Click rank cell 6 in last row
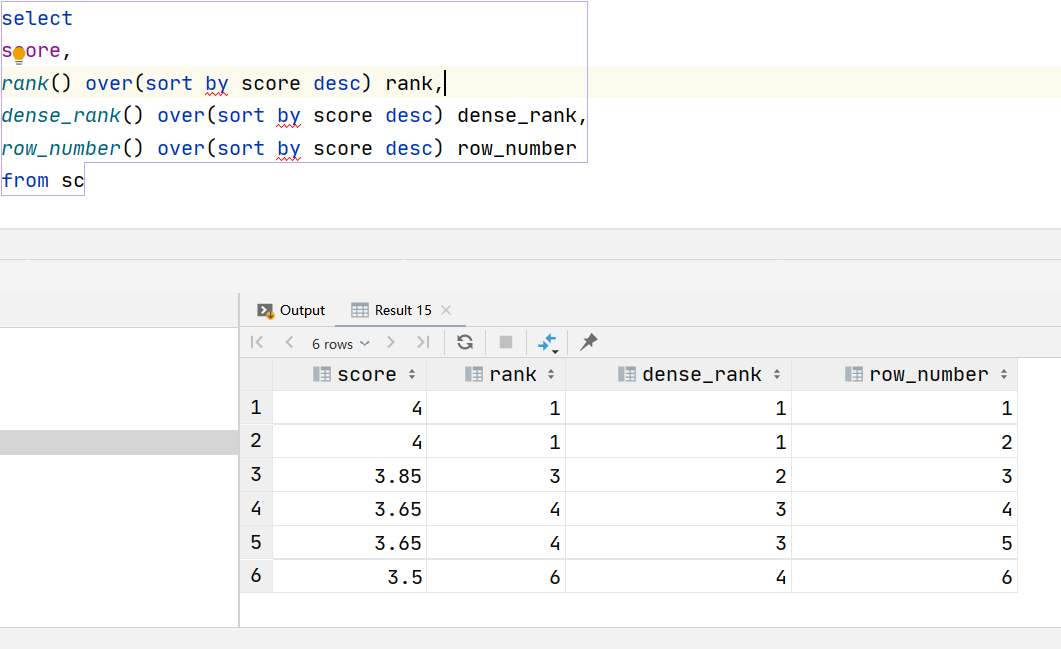This screenshot has height=649, width=1061. point(496,577)
